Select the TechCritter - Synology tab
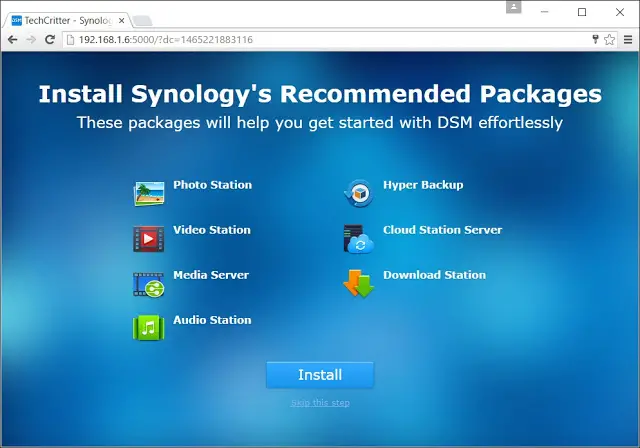This screenshot has width=640, height=448. coord(68,20)
